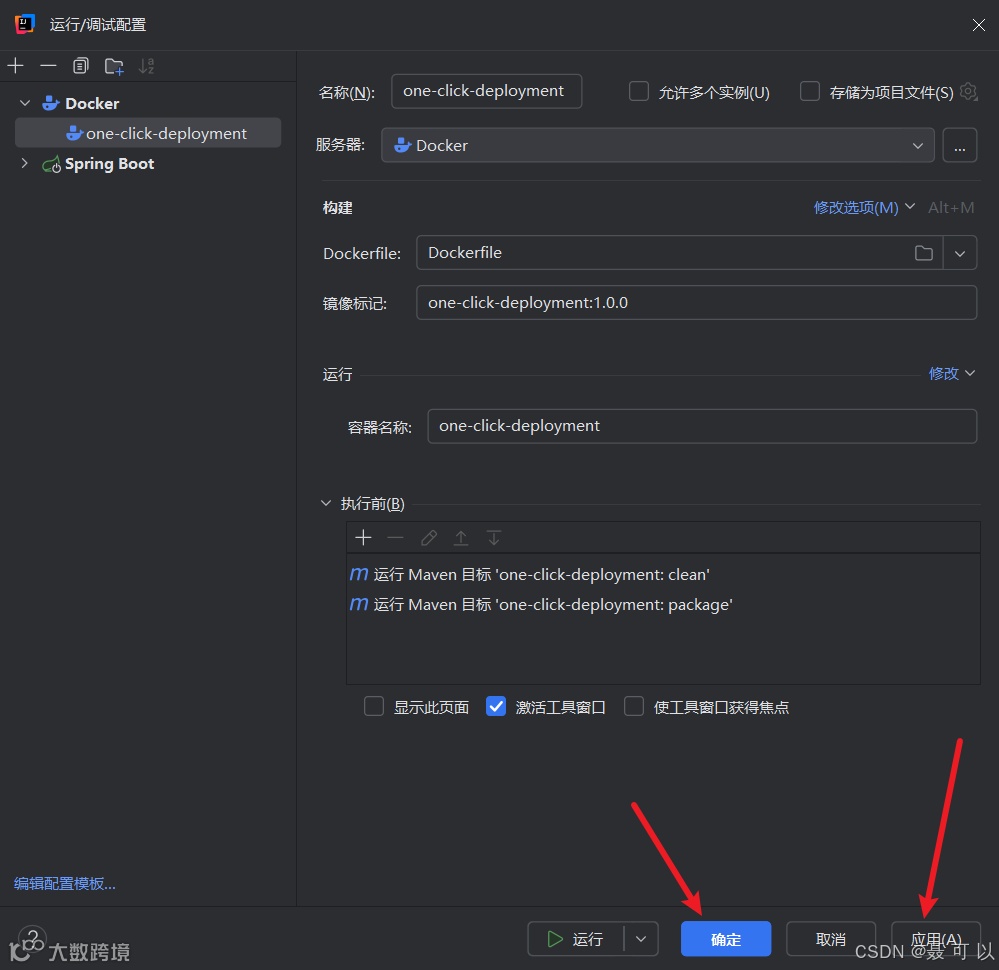This screenshot has height=970, width=999.
Task: Toggle store as project file checkbox
Action: coord(809,92)
